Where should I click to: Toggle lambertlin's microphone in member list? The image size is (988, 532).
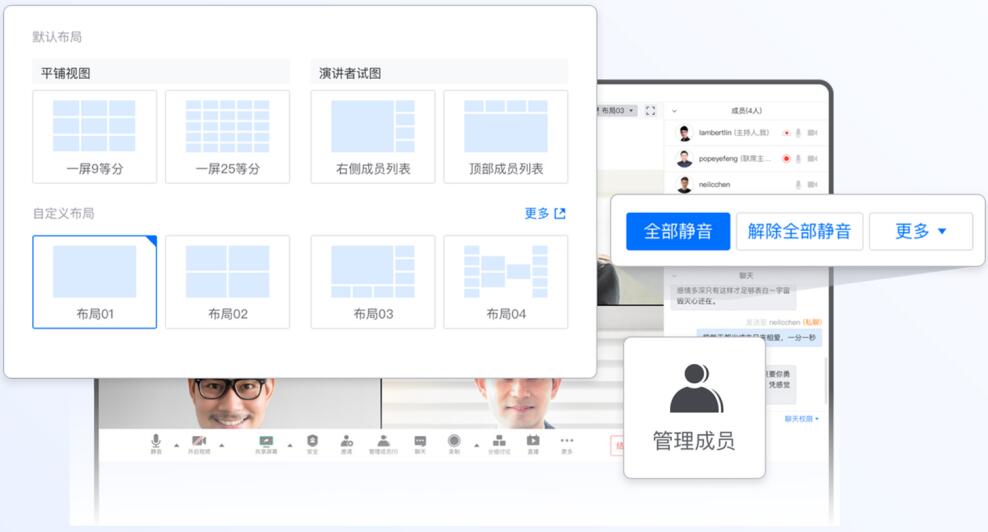pos(798,132)
